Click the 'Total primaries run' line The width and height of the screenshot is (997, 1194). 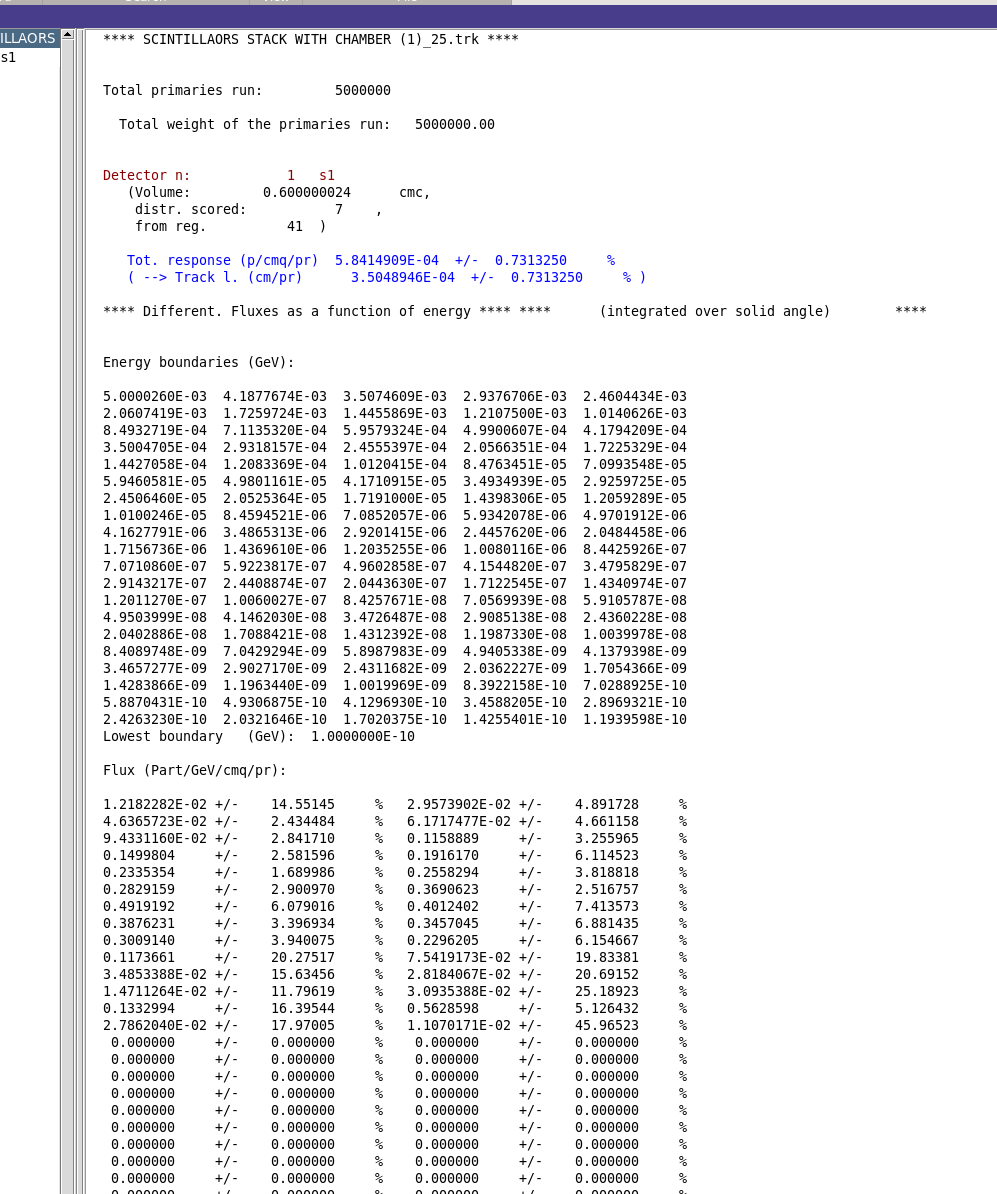[x=247, y=91]
